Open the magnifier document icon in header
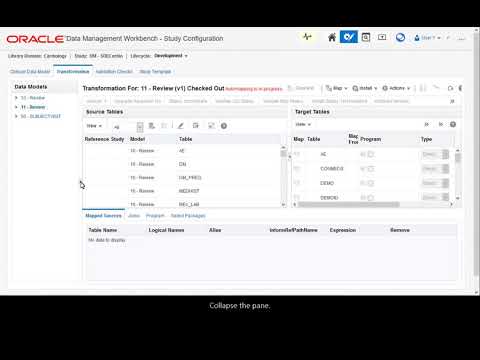Screen dimensions: 480x360 [x=366, y=37]
